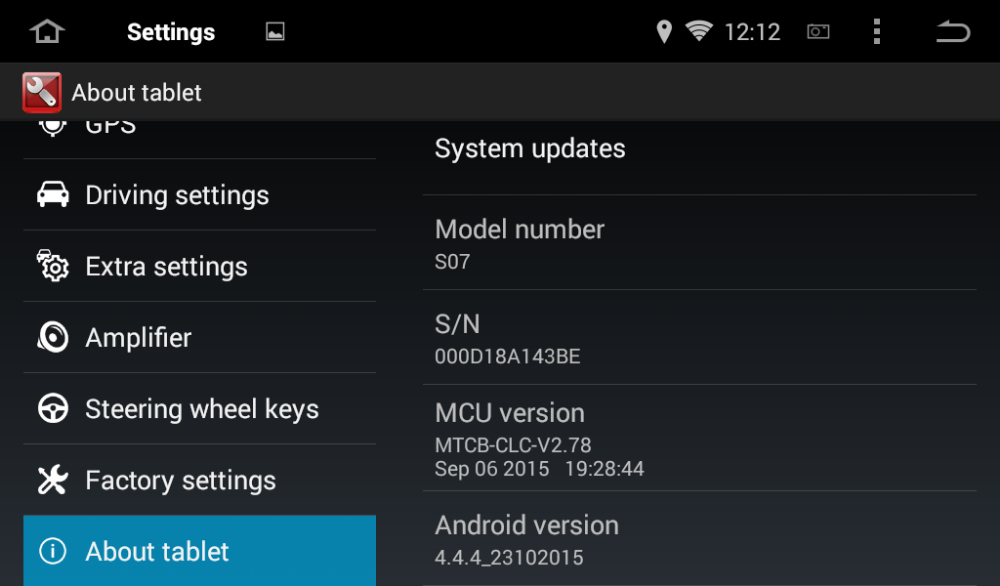Tap the Wi-Fi signal icon
Viewport: 1000px width, 586px height.
pos(699,31)
